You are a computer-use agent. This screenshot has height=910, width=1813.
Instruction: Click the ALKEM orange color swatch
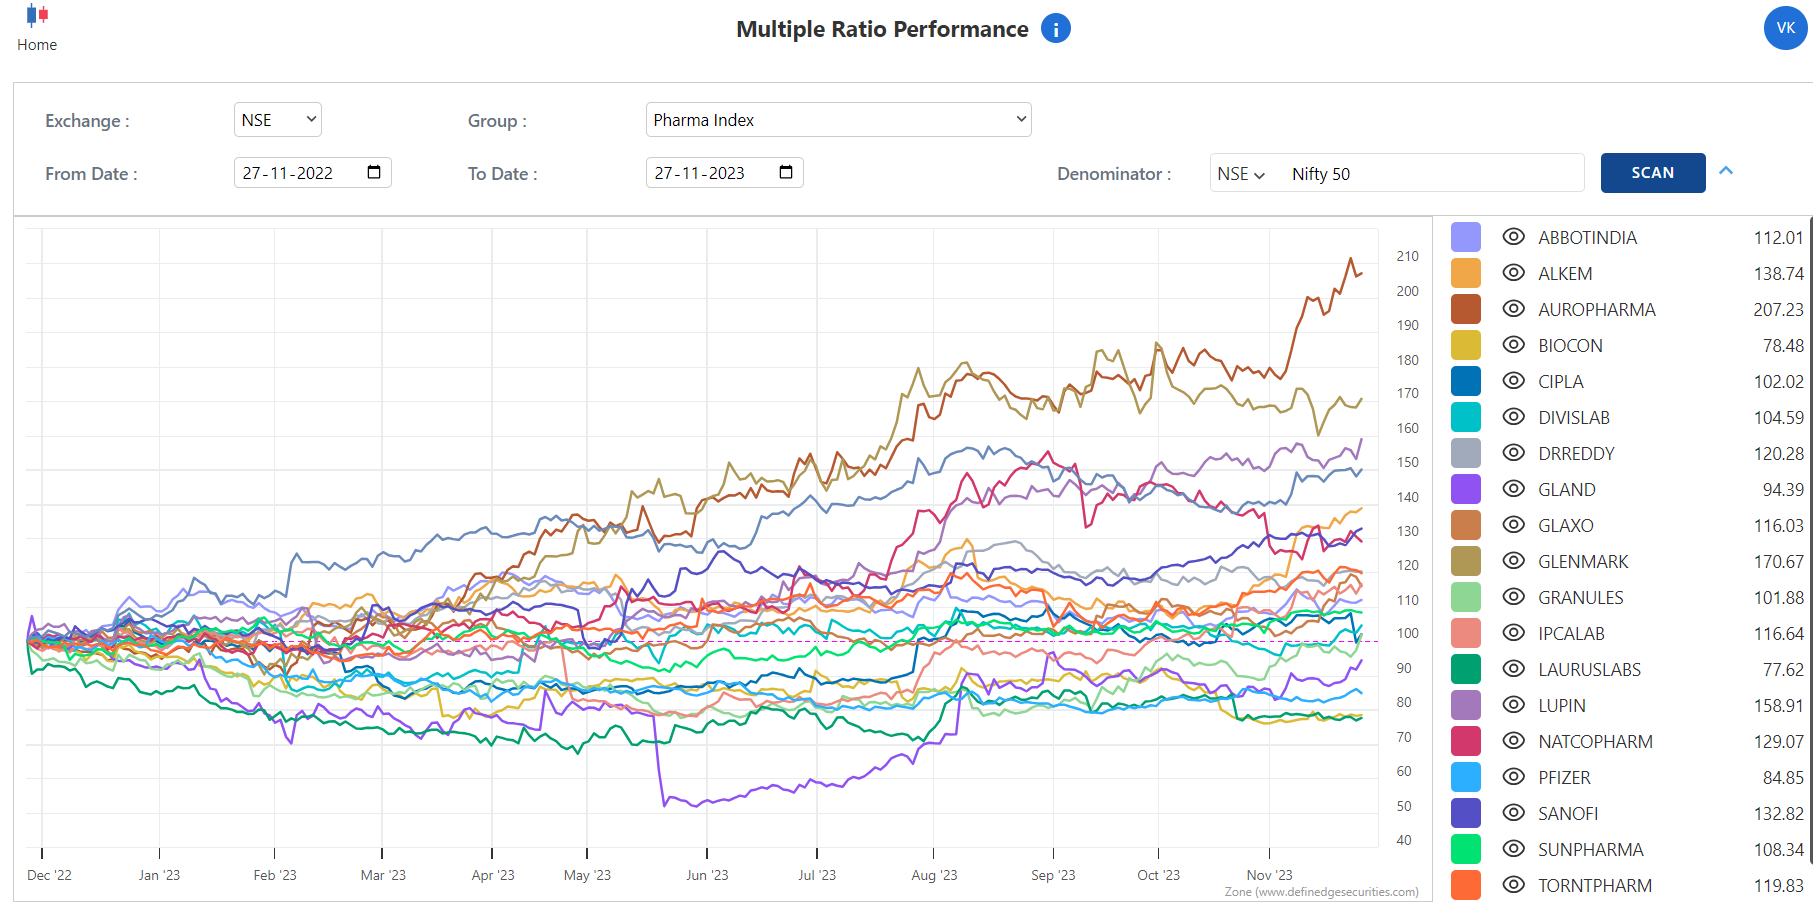pyautogui.click(x=1466, y=273)
